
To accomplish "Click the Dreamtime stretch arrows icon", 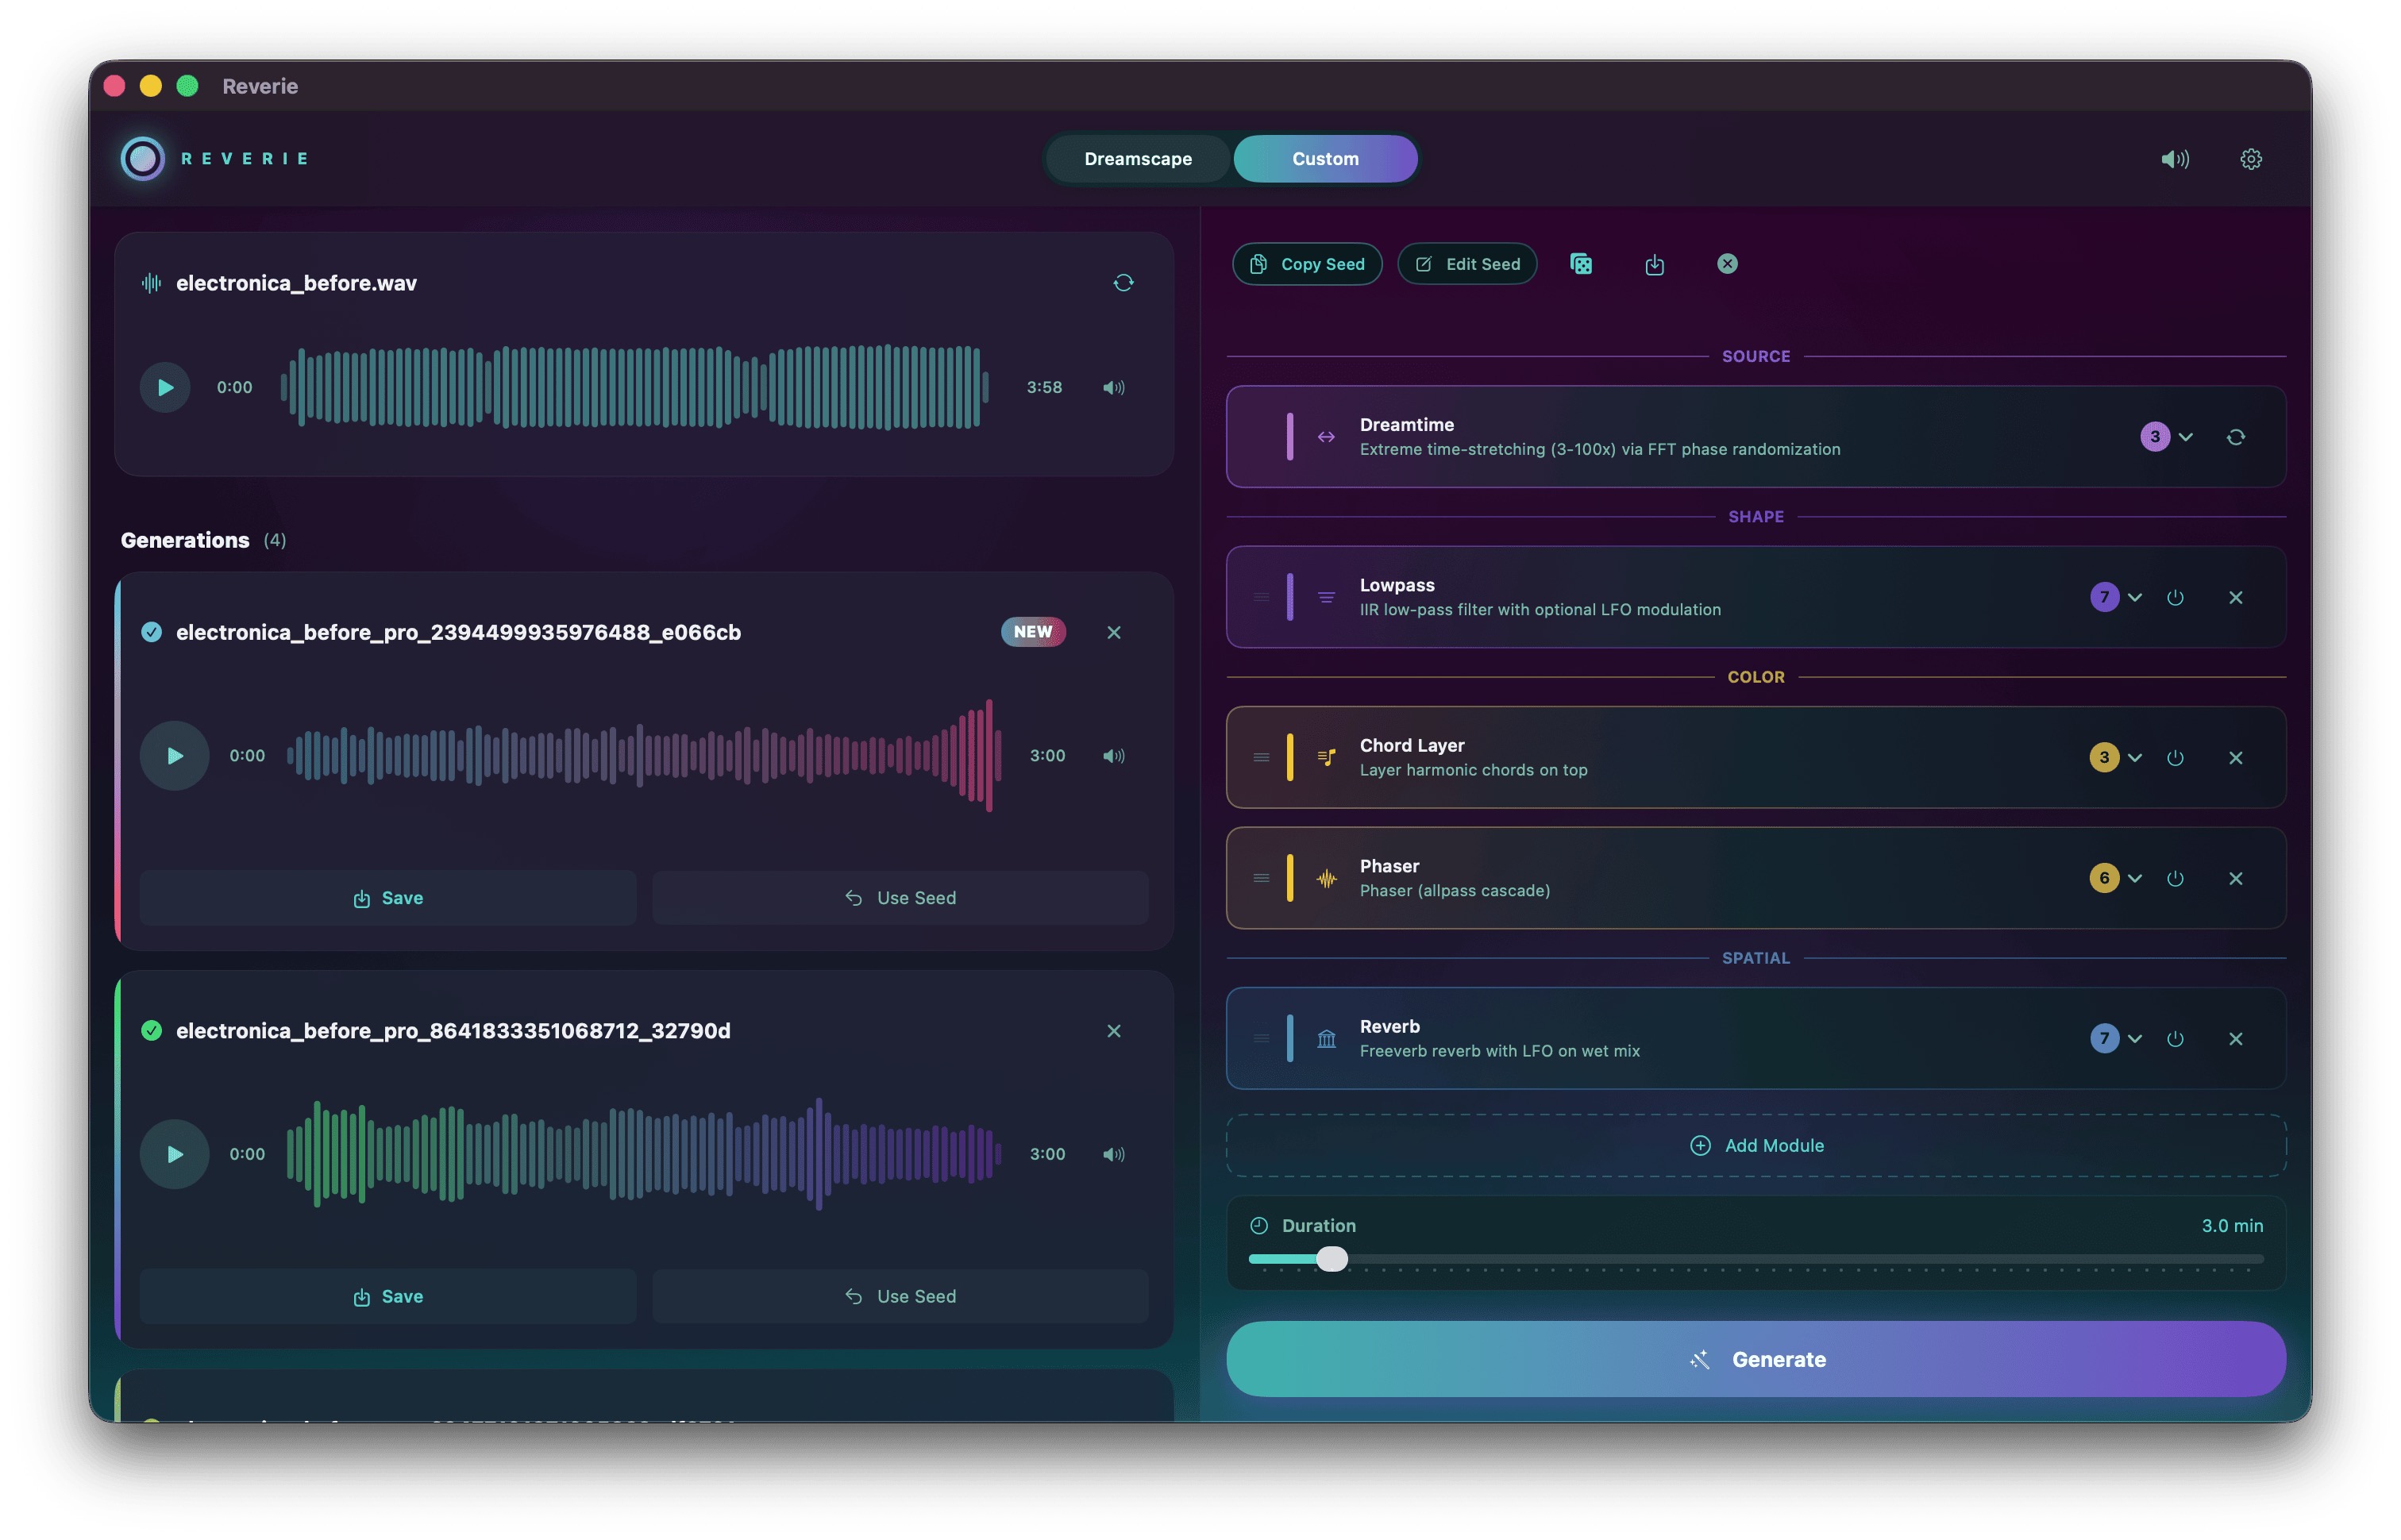I will 1326,437.
